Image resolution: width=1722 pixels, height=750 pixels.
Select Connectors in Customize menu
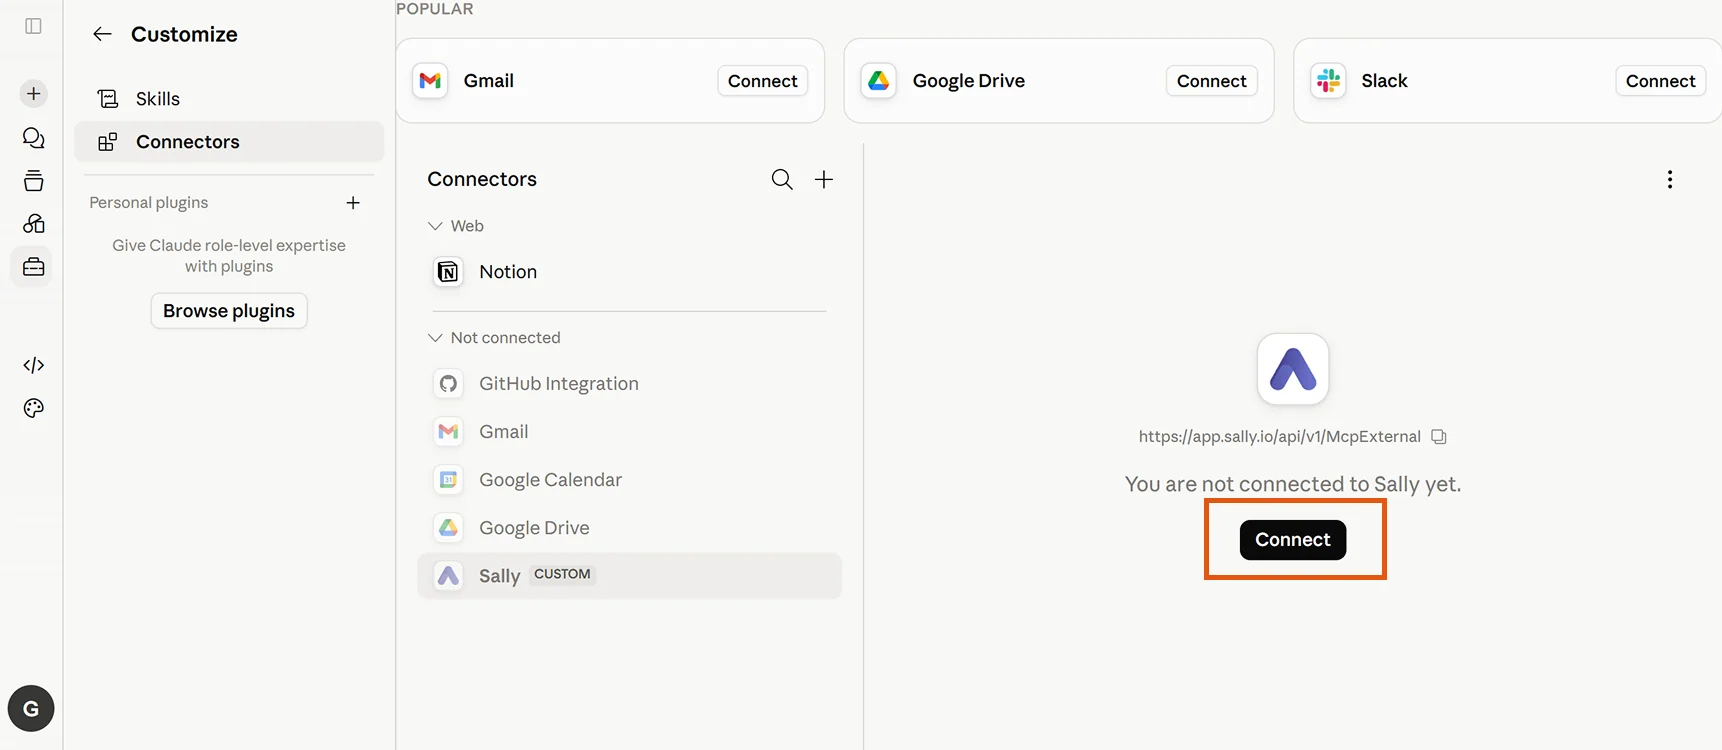[x=229, y=142]
